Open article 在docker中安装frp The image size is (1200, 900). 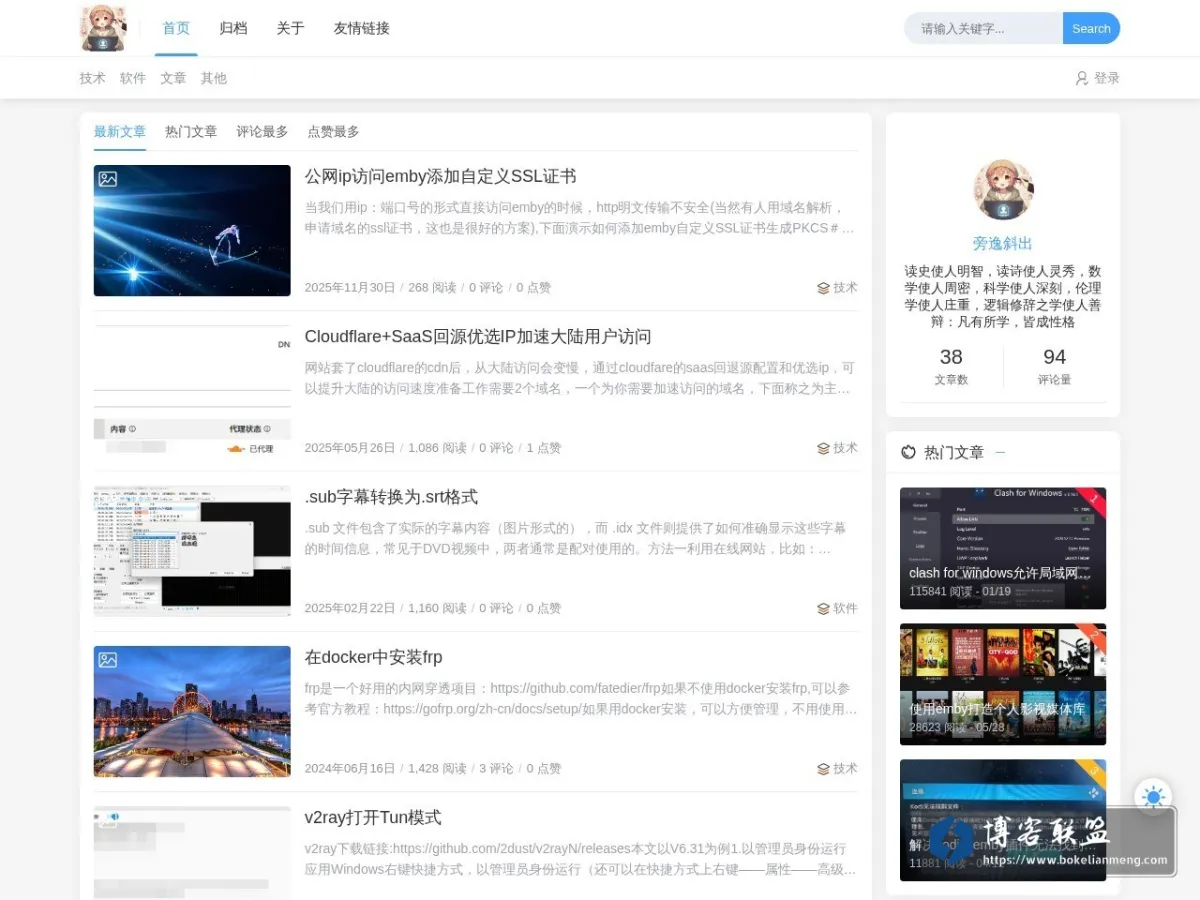pos(373,657)
